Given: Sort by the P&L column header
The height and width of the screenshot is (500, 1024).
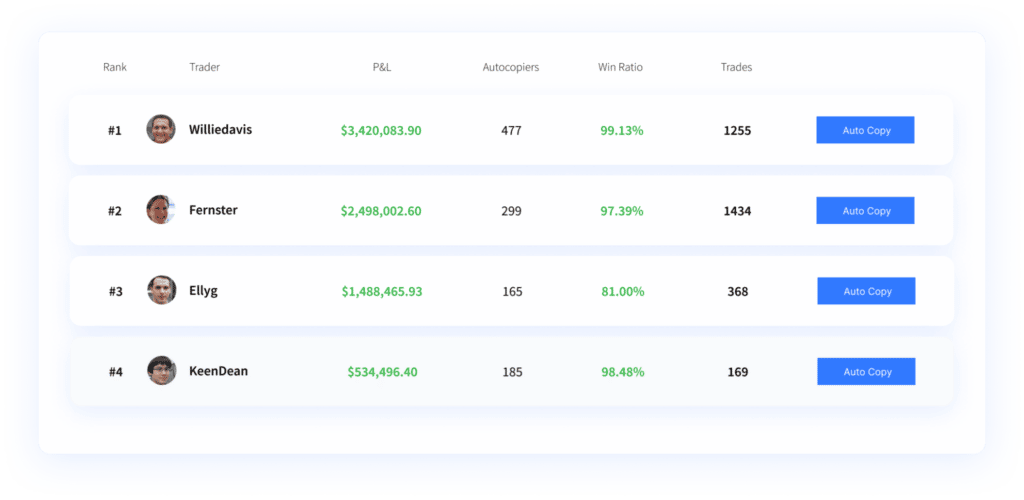Looking at the screenshot, I should 381,68.
